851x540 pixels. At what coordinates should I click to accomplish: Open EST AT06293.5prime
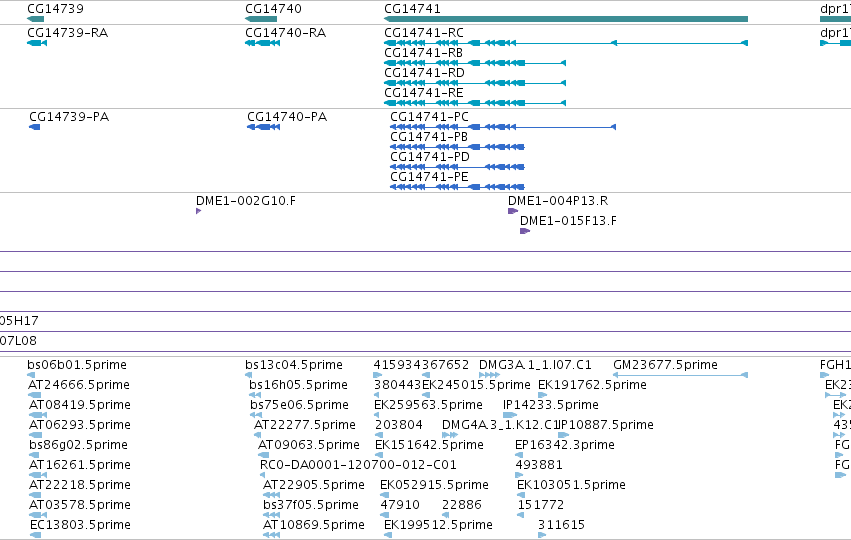coord(80,425)
